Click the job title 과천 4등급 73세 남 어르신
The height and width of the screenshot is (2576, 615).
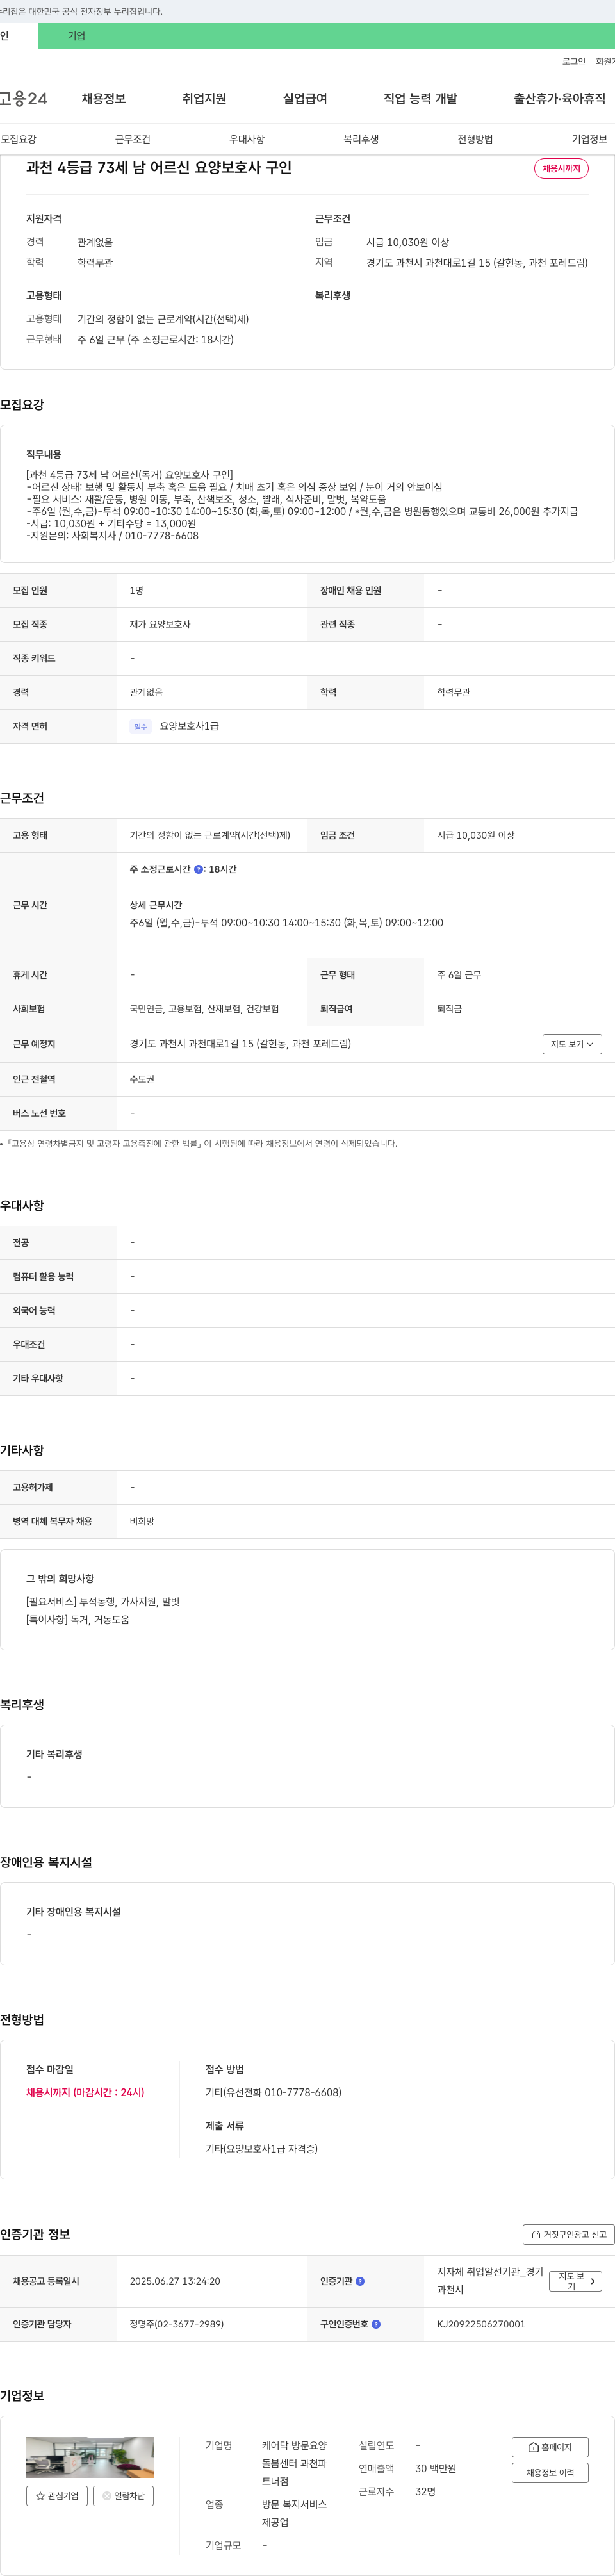coord(159,168)
